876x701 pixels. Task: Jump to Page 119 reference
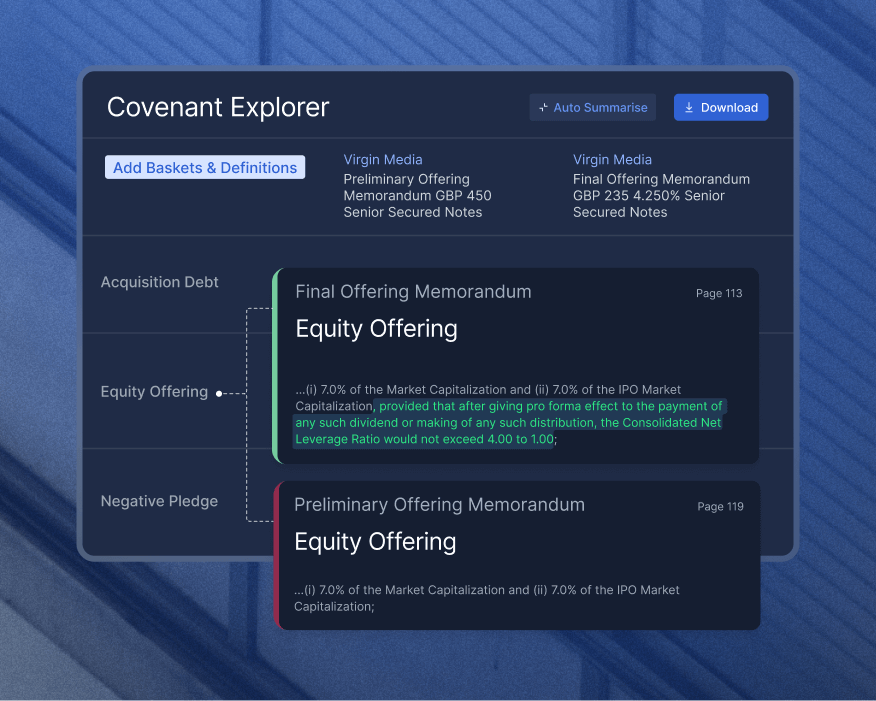point(720,506)
